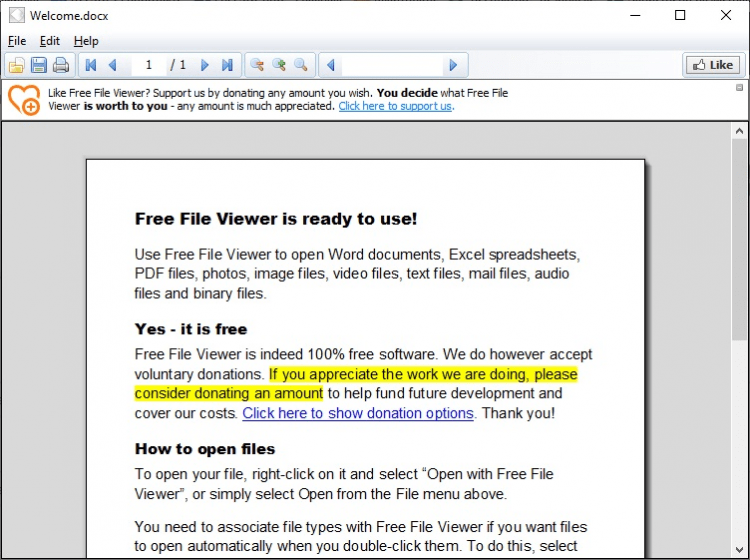Go to the previous page arrow

click(x=113, y=65)
